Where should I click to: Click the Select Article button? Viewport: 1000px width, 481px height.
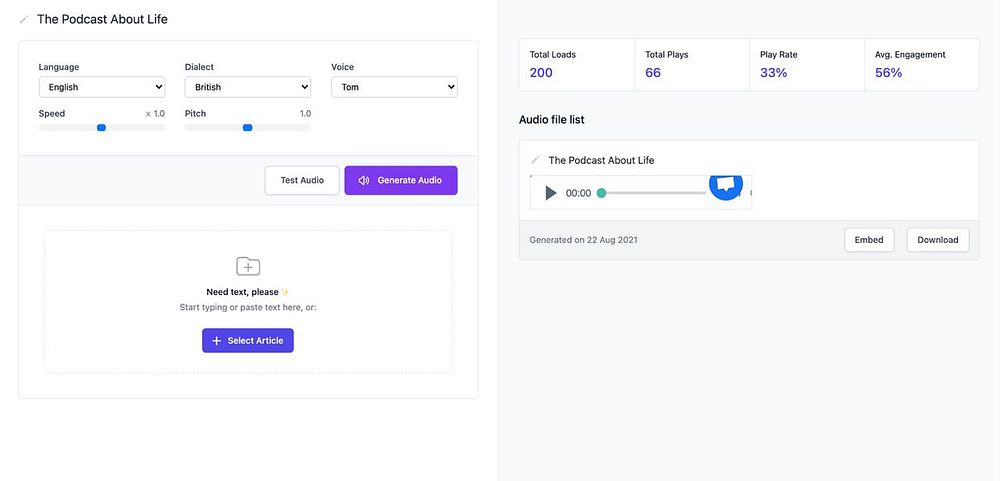coord(248,341)
